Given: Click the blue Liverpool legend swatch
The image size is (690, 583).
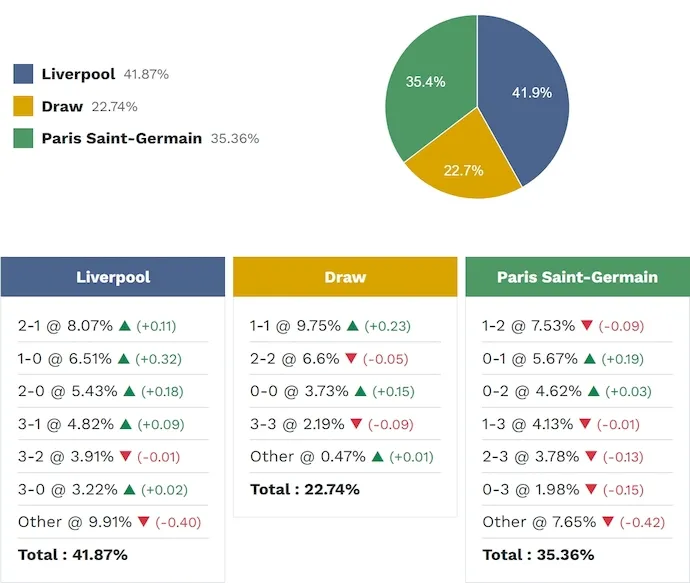Looking at the screenshot, I should pyautogui.click(x=23, y=74).
